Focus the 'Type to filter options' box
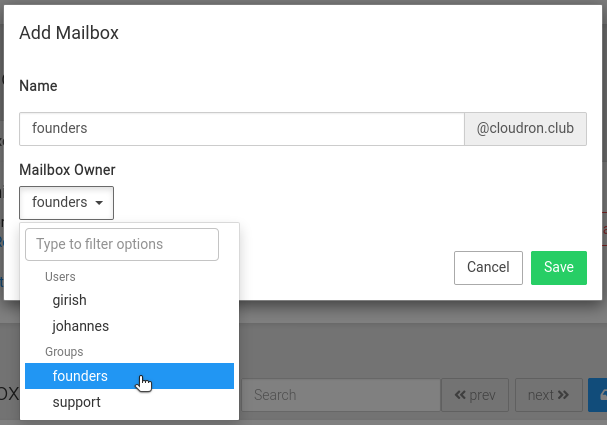Viewport: 607px width, 425px height. pyautogui.click(x=122, y=244)
